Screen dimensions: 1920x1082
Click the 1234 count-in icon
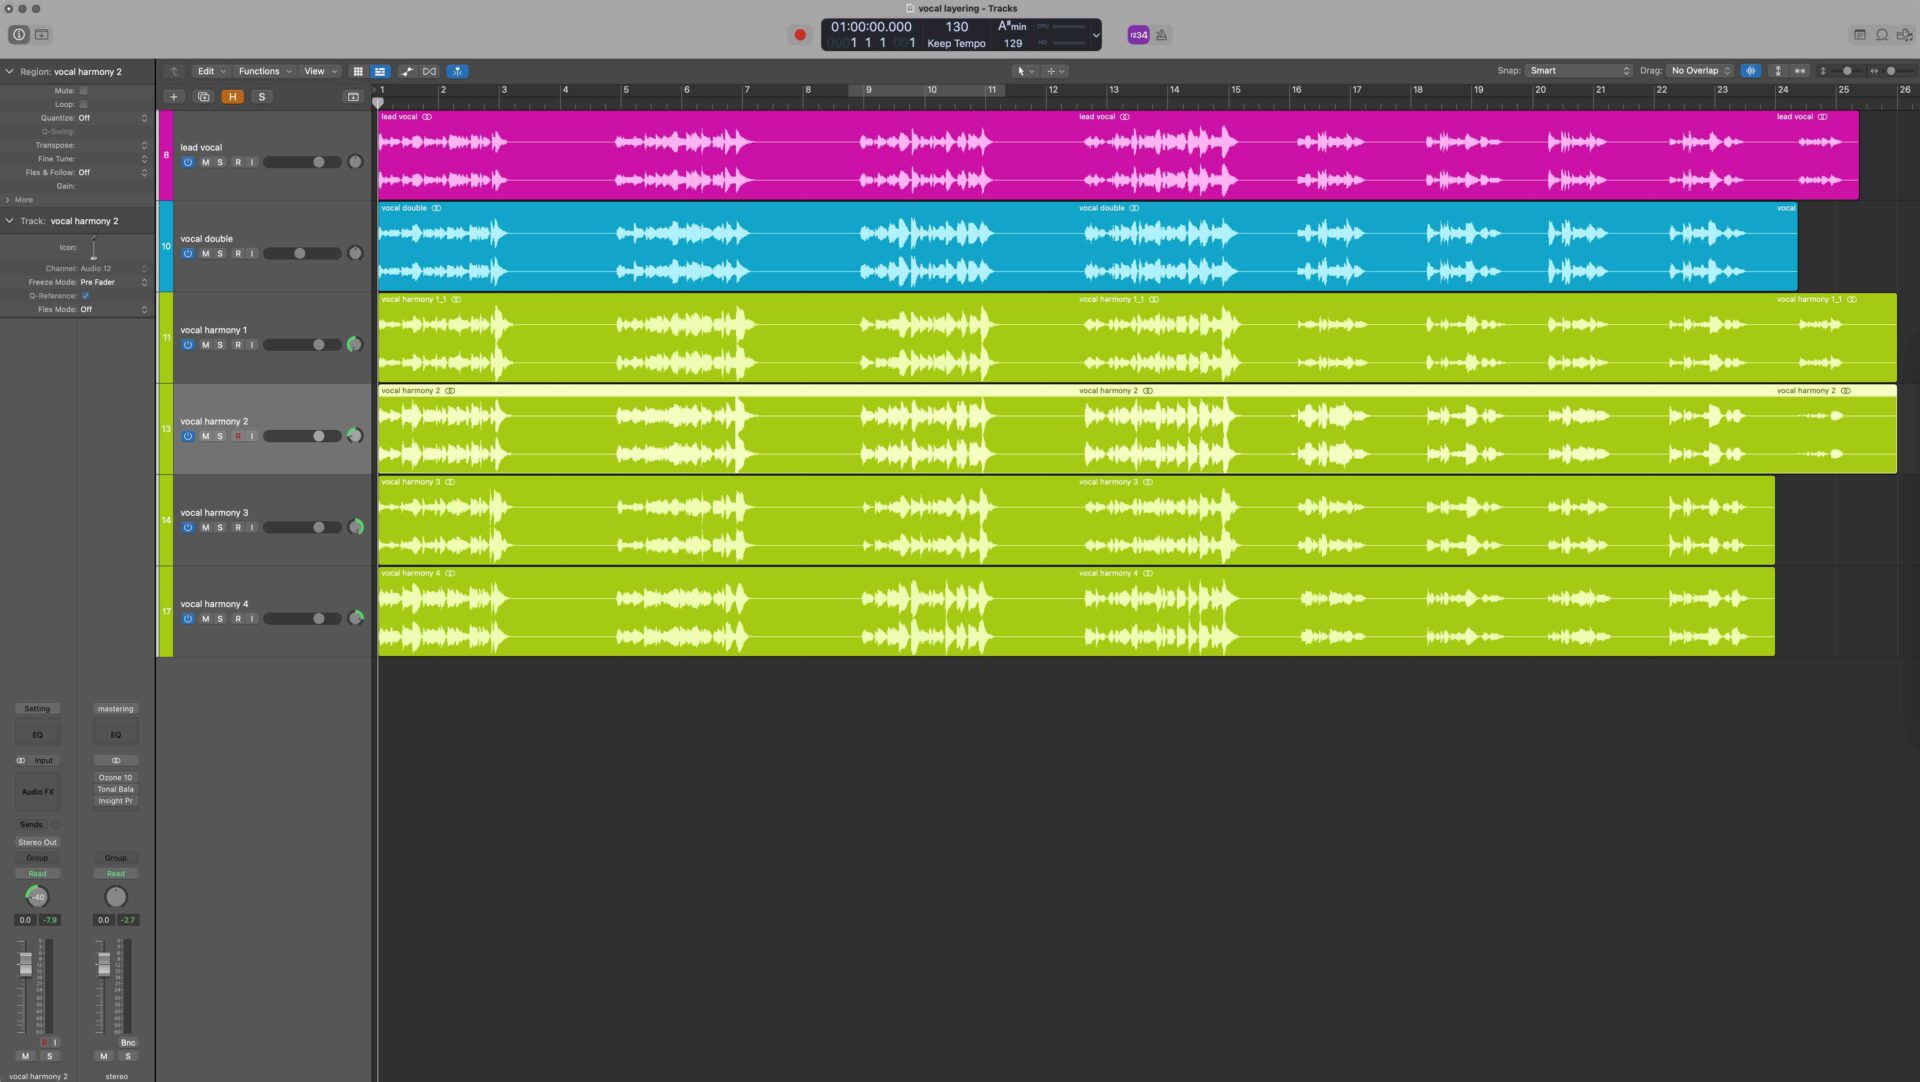click(x=1137, y=35)
